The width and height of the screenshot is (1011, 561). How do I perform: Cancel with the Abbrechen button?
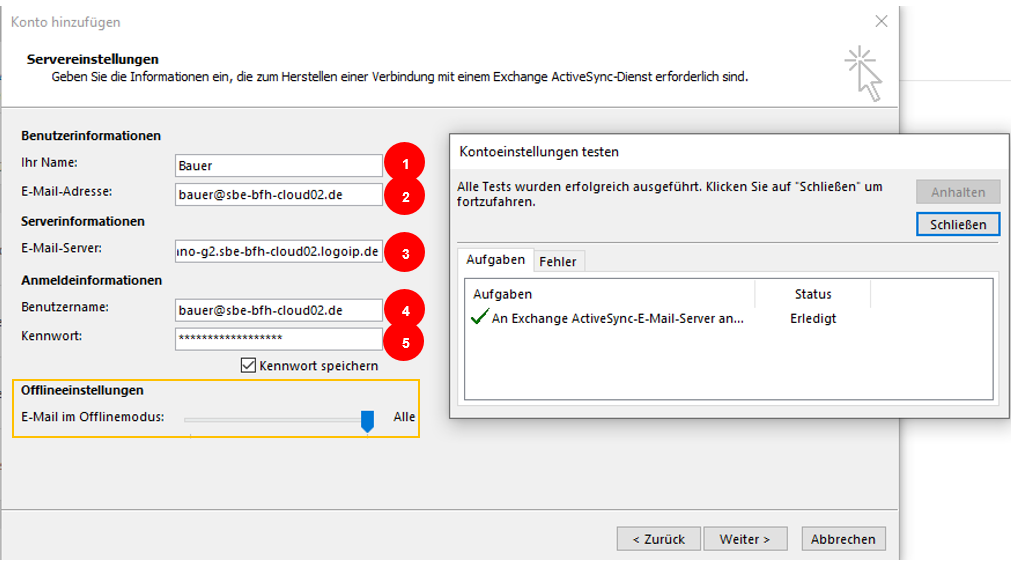click(843, 539)
